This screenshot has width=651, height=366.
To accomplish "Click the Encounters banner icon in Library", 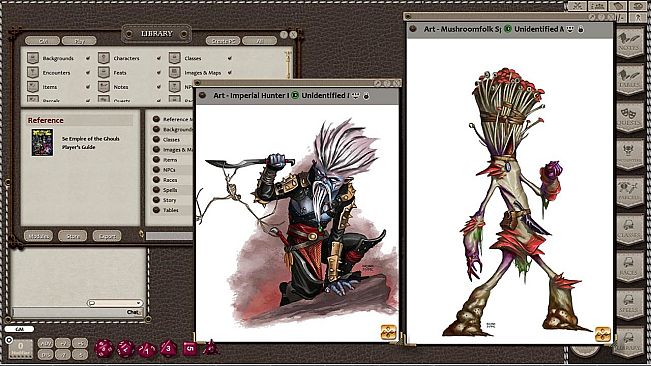I will tap(33, 73).
